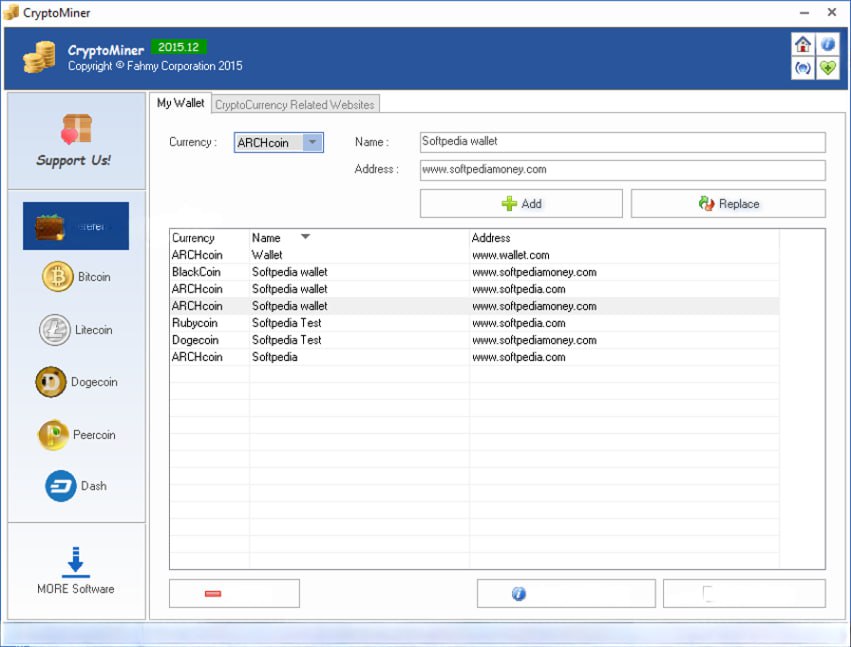This screenshot has width=851, height=647.
Task: Select Litecoin from the sidebar
Action: pos(77,330)
